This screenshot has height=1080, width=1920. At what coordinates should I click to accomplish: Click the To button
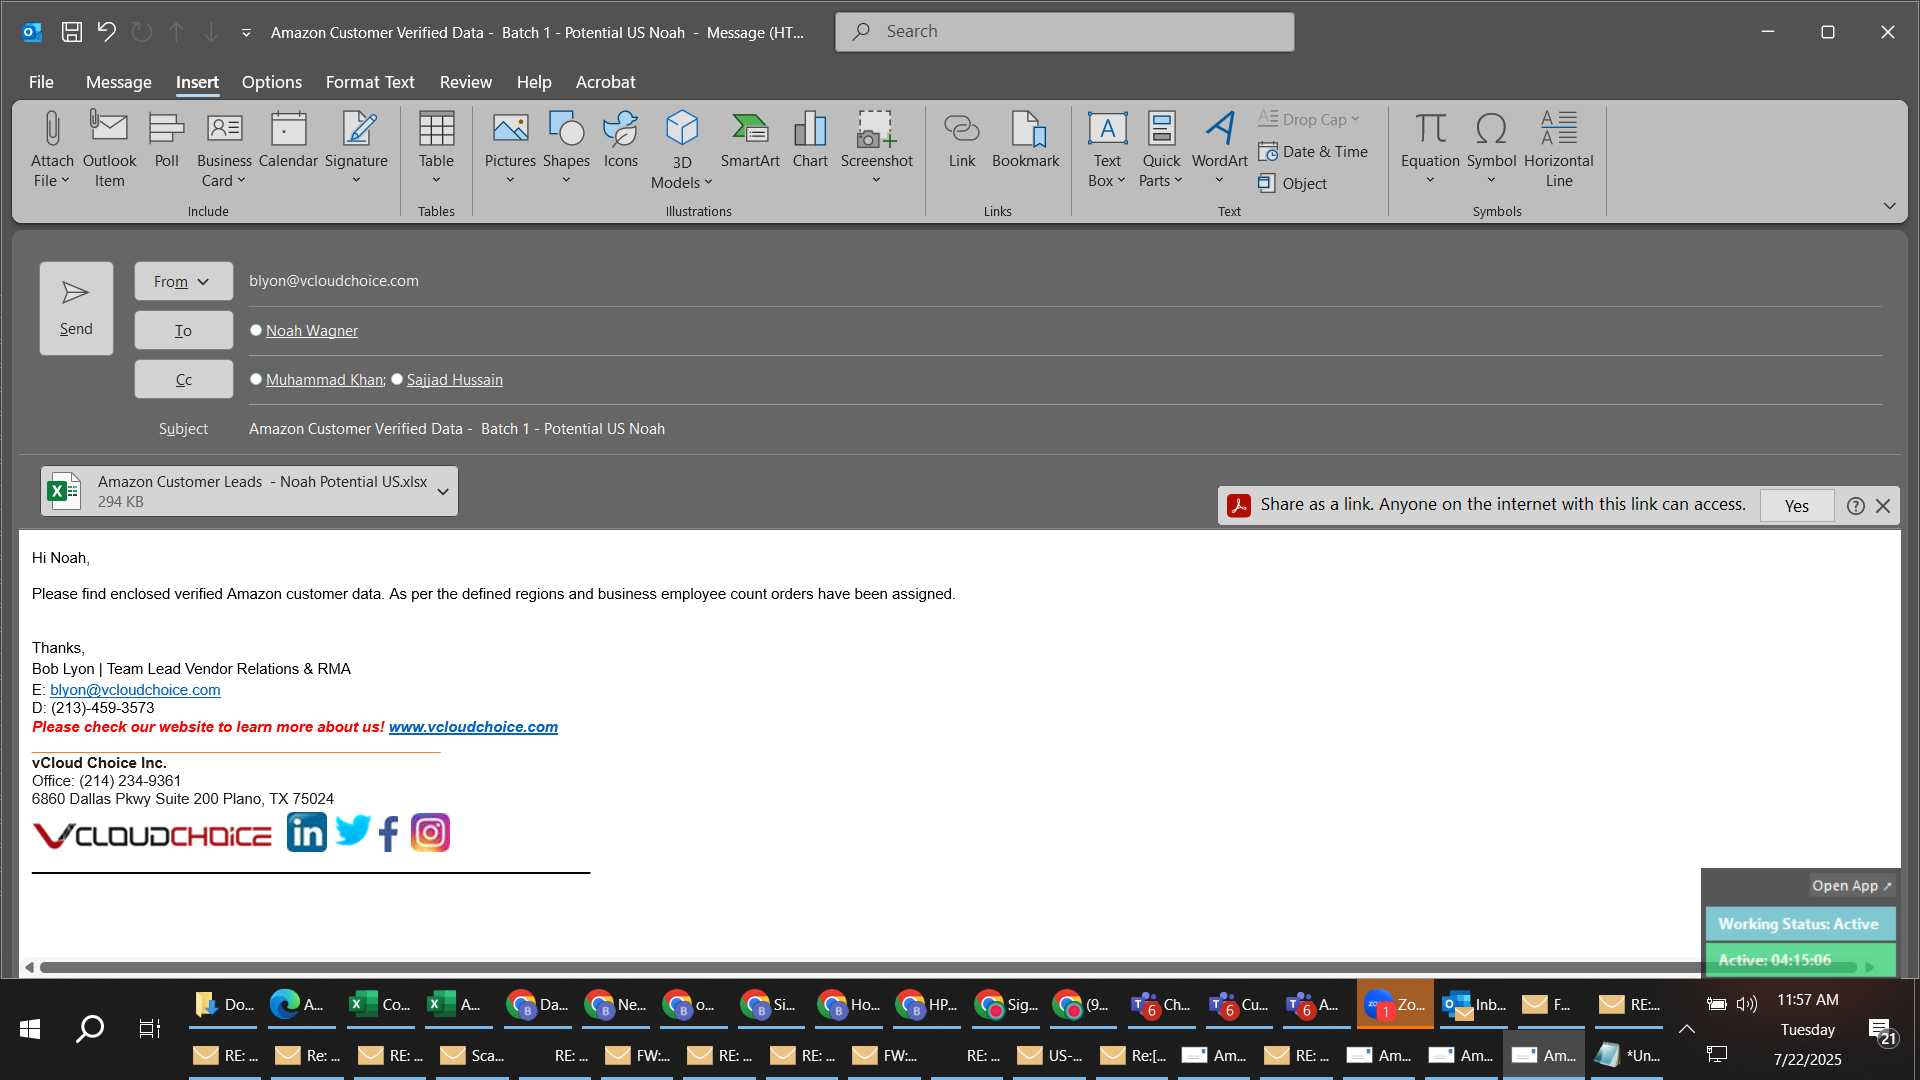click(184, 331)
